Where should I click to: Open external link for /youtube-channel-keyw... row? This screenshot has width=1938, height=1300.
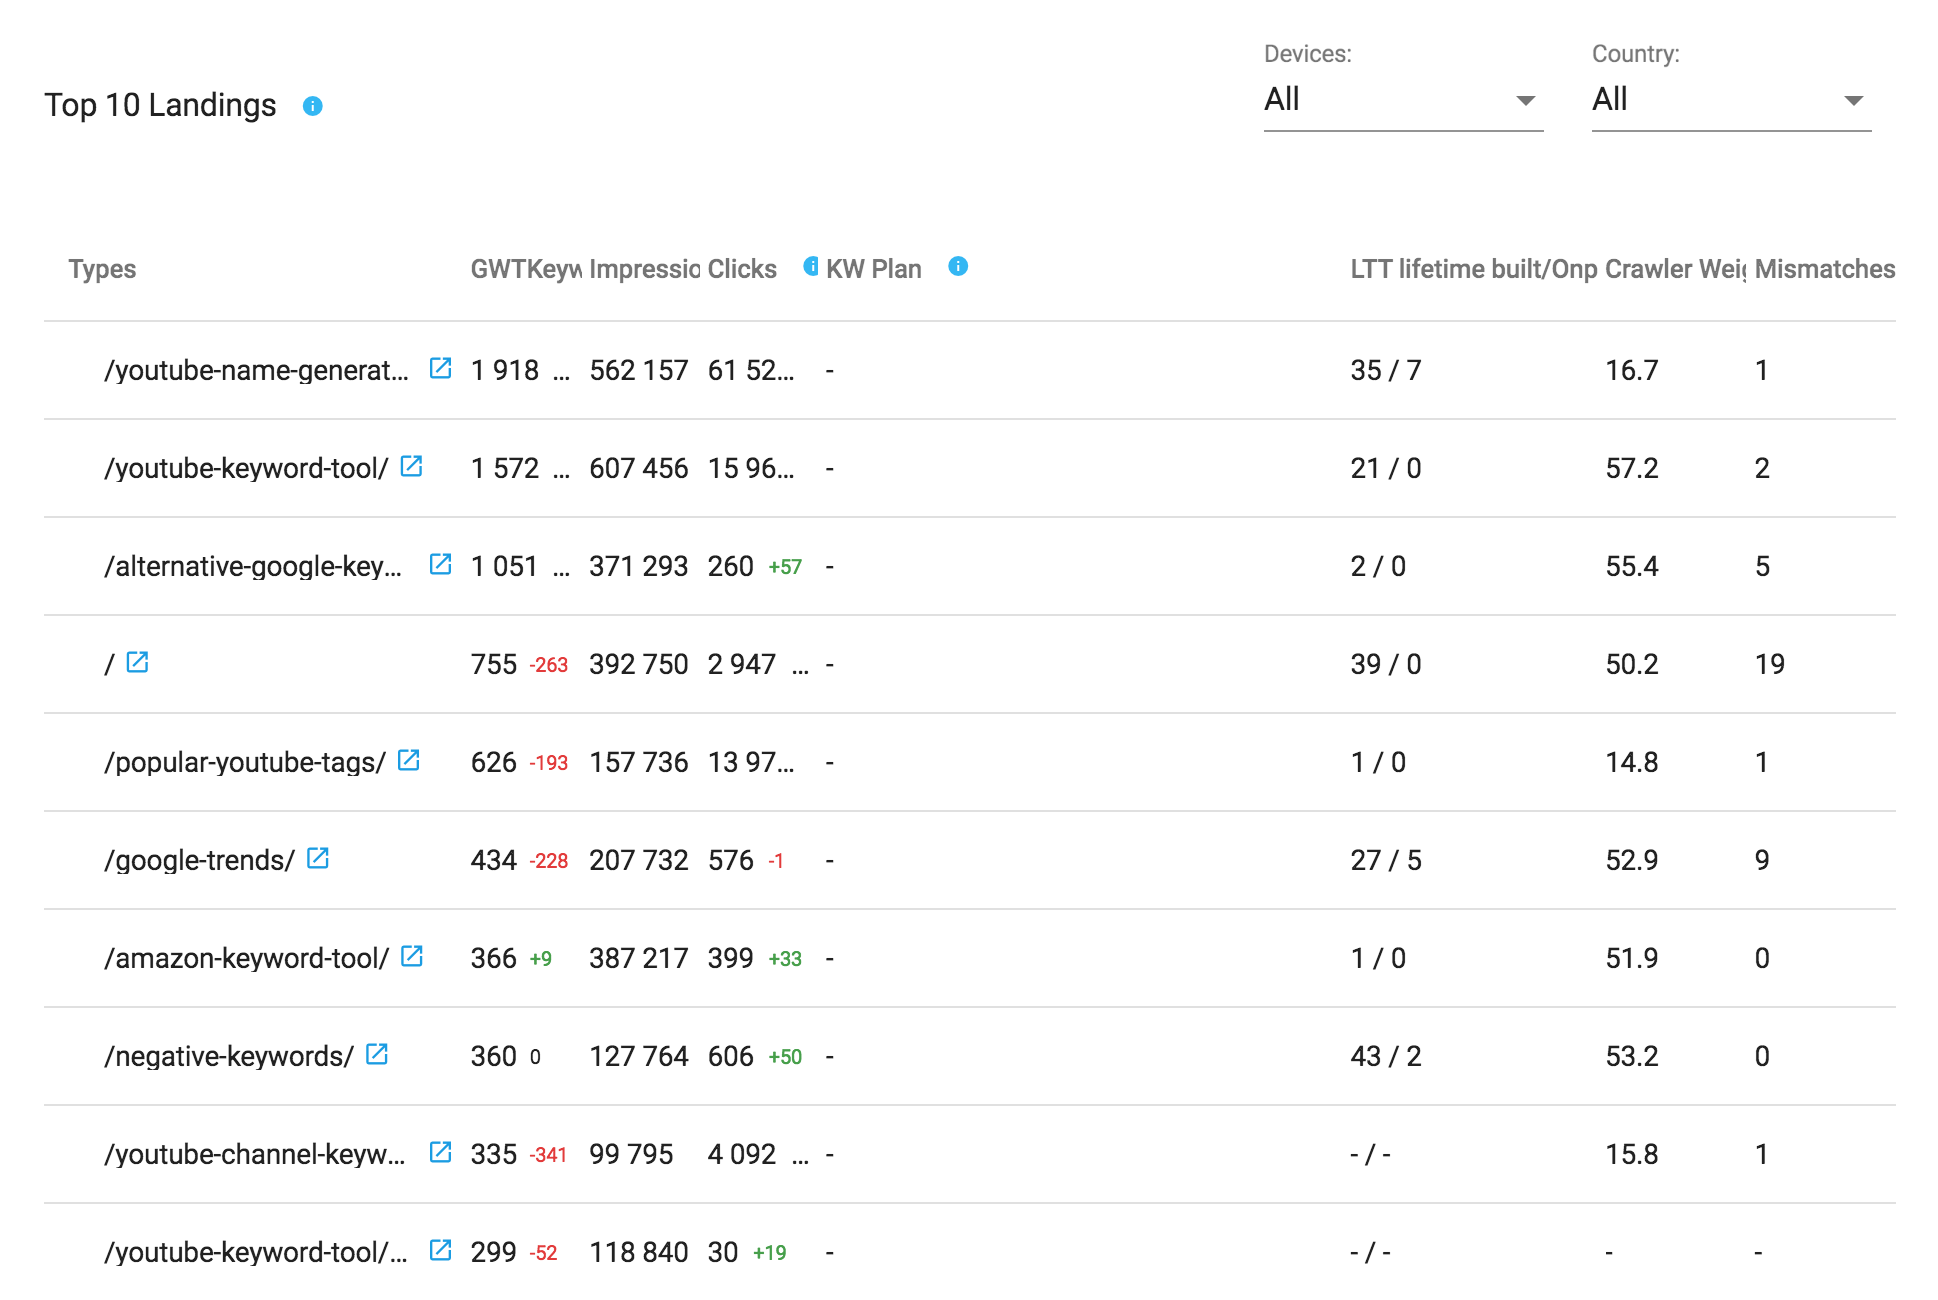[440, 1152]
